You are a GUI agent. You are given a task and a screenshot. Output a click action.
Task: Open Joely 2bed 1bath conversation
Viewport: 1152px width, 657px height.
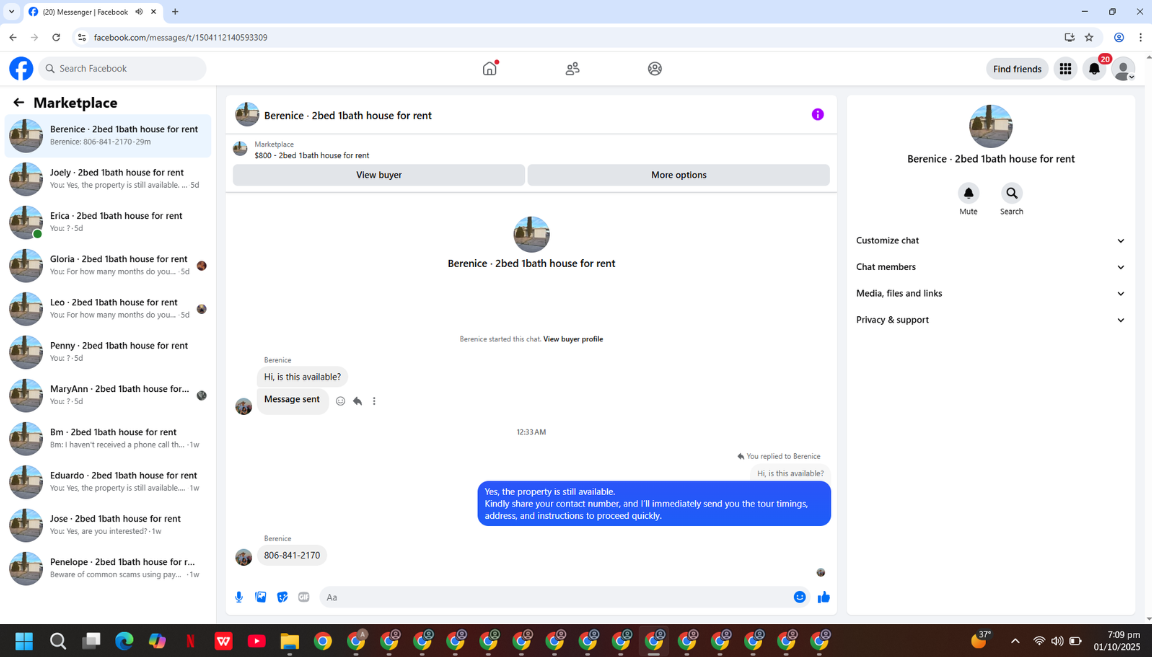[108, 179]
